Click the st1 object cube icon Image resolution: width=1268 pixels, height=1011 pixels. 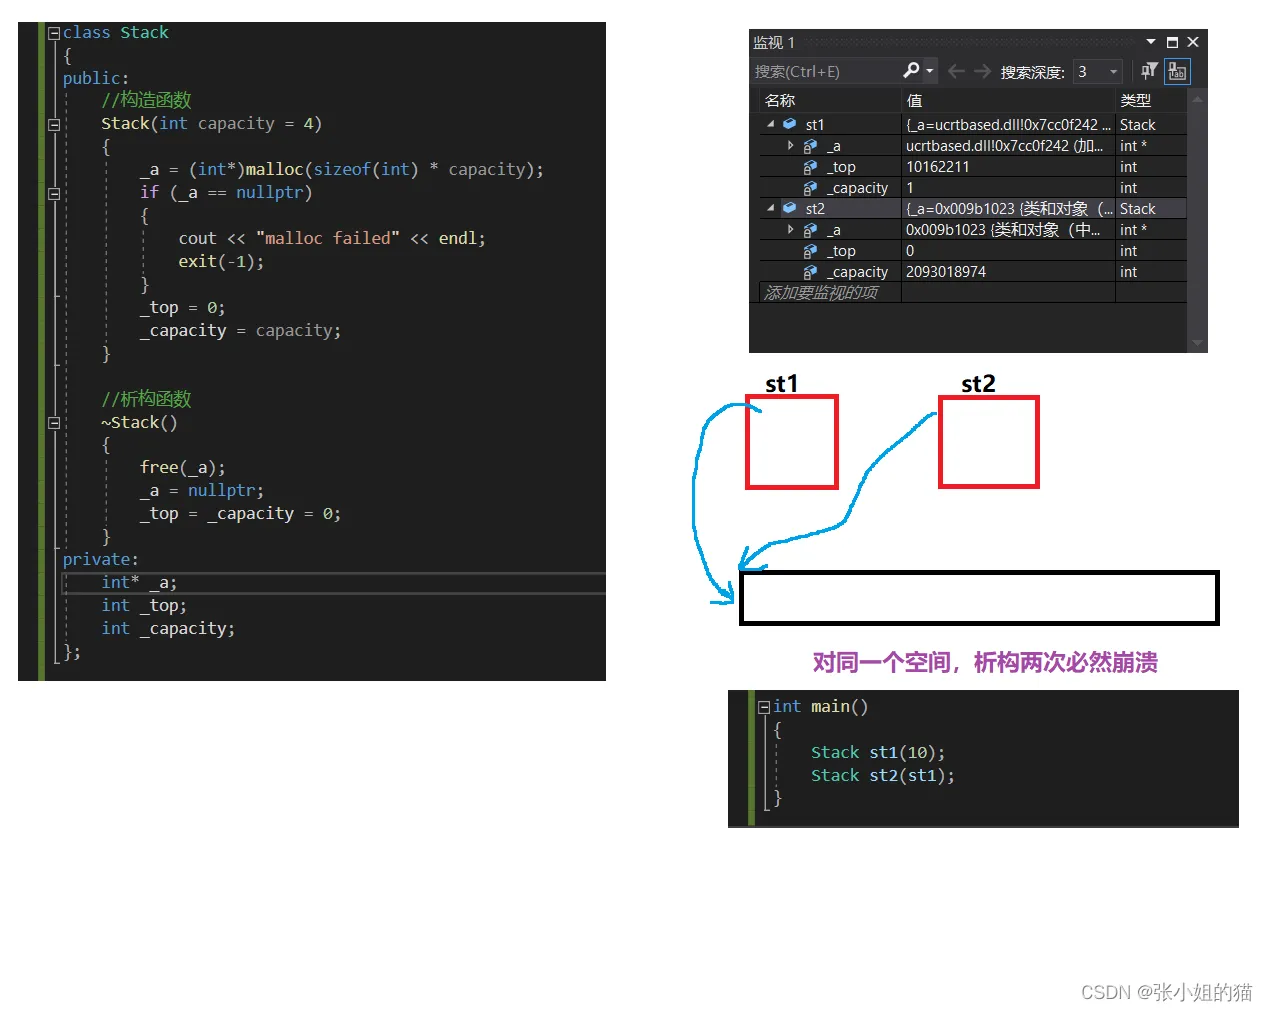[x=789, y=124]
